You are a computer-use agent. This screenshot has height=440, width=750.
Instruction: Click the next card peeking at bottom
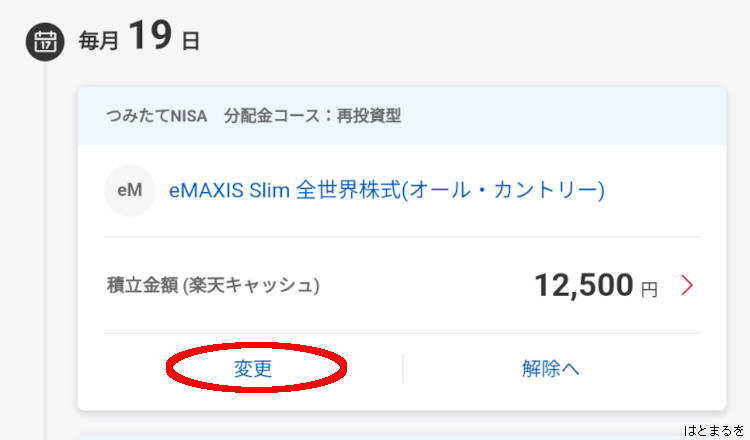(402, 437)
